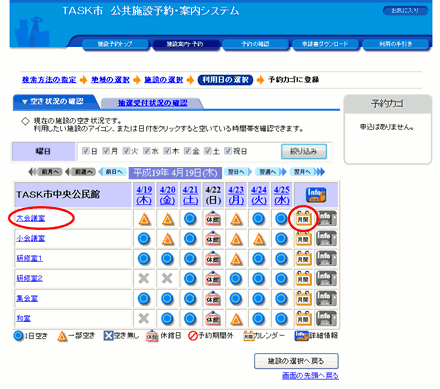
Task: Open Info details icon for 小会議室 row
Action: 326,239
